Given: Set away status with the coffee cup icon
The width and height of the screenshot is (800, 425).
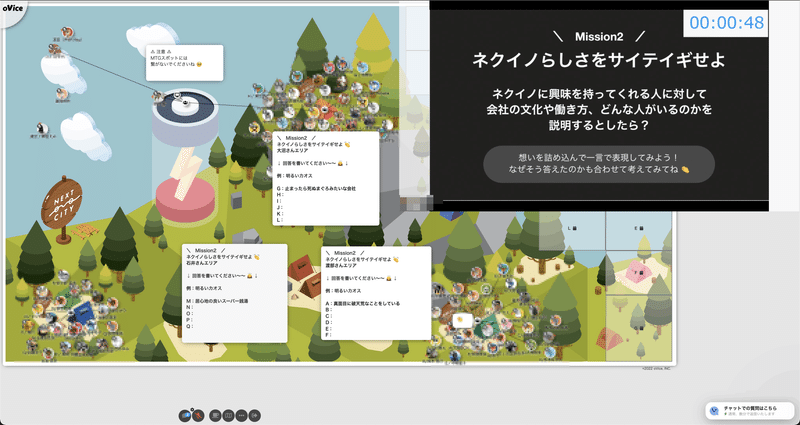Looking at the screenshot, I should point(215,416).
